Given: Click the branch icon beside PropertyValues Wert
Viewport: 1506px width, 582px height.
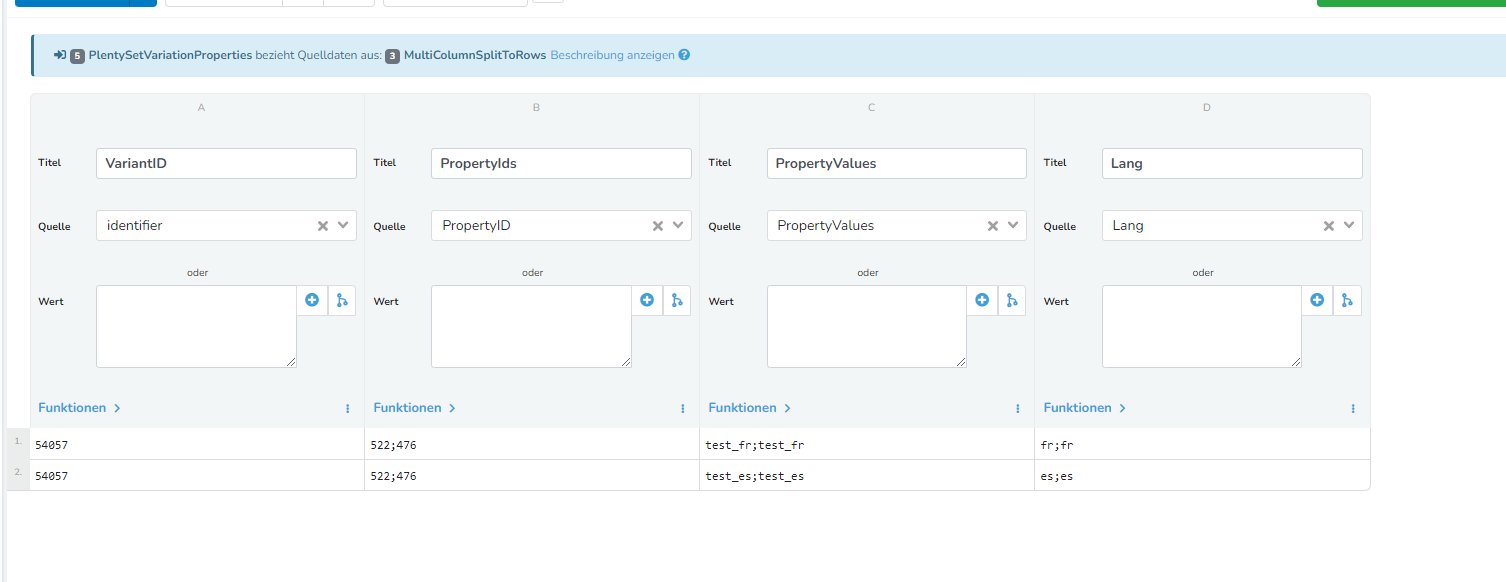Looking at the screenshot, I should pos(1012,300).
